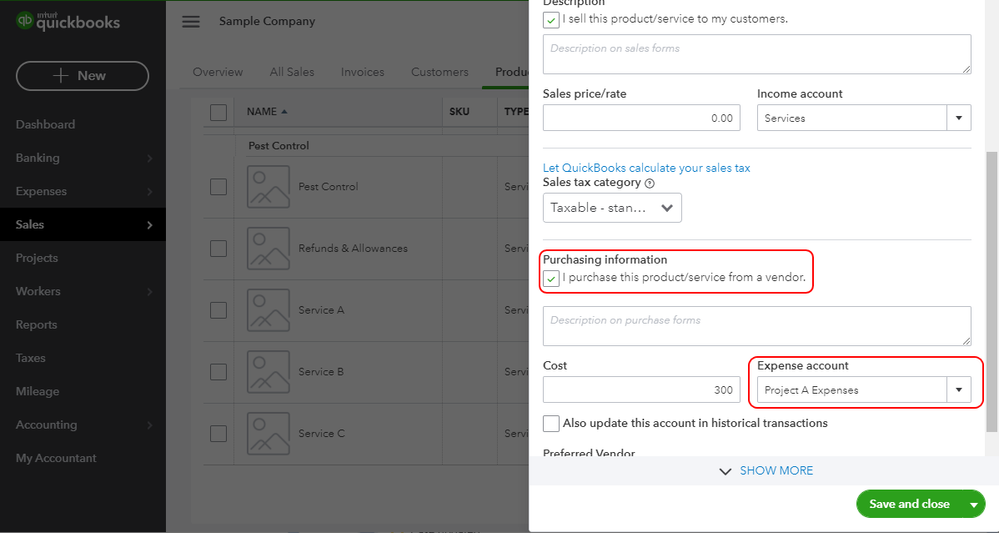Viewport: 999px width, 533px height.
Task: Click the Refunds & Allowances image placeholder
Action: 268,248
